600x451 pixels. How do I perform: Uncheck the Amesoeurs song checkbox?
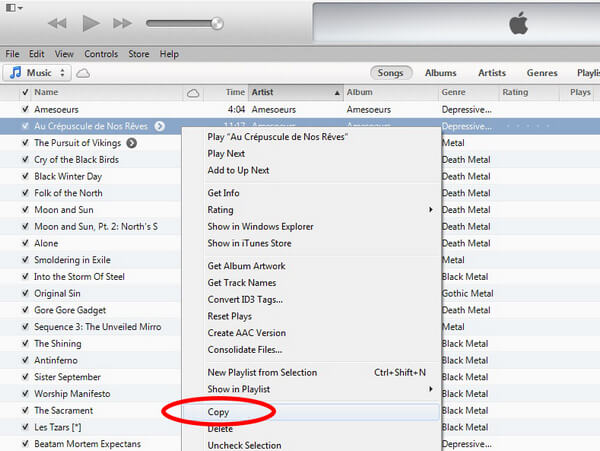[25, 109]
